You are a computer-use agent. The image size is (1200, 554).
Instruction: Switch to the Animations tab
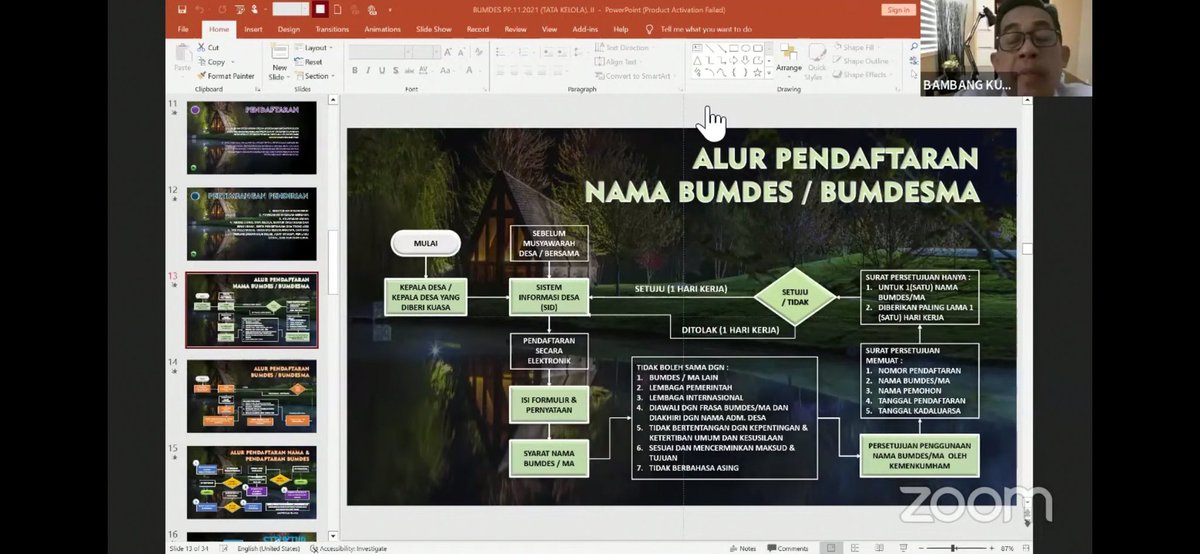(382, 29)
